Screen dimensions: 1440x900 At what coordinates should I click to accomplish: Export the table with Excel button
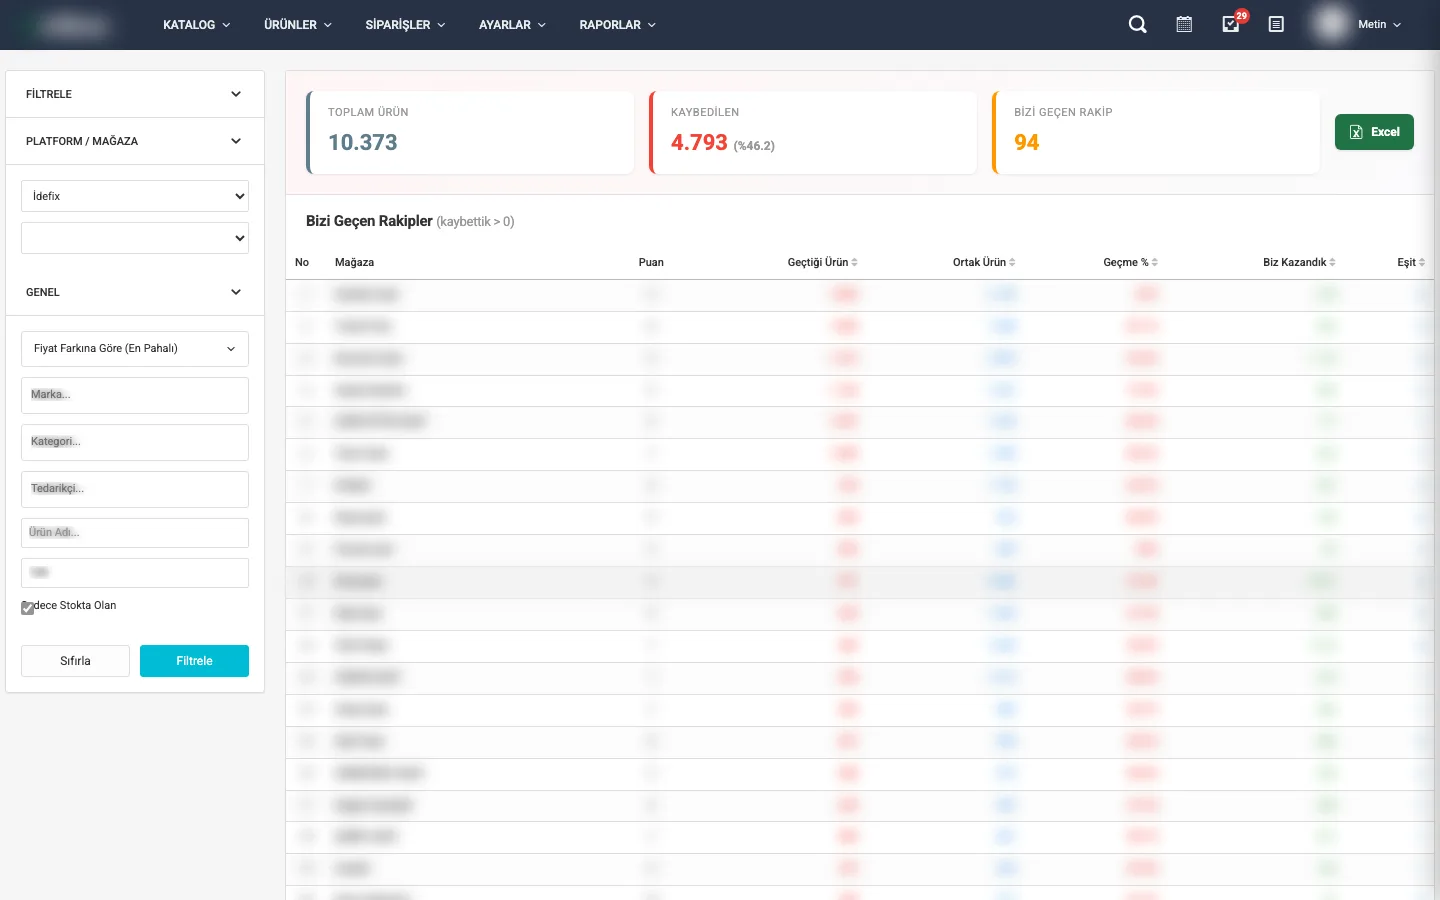click(1374, 132)
